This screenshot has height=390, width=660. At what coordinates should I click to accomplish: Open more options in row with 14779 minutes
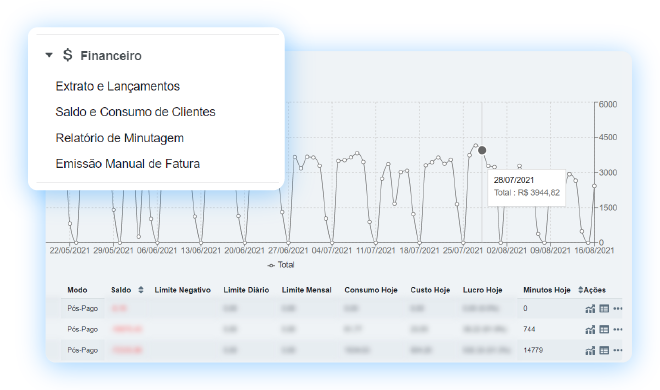point(617,350)
